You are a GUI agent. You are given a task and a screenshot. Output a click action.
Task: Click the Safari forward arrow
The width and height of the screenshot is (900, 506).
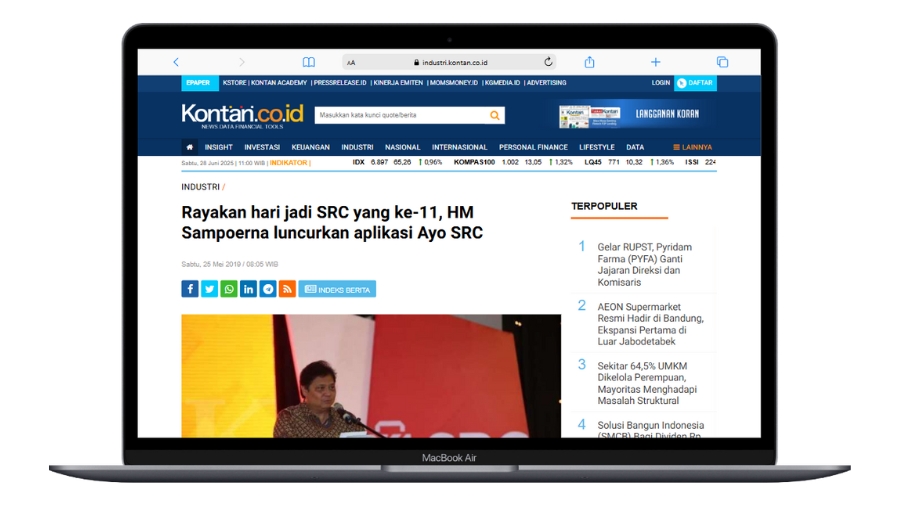pos(242,62)
